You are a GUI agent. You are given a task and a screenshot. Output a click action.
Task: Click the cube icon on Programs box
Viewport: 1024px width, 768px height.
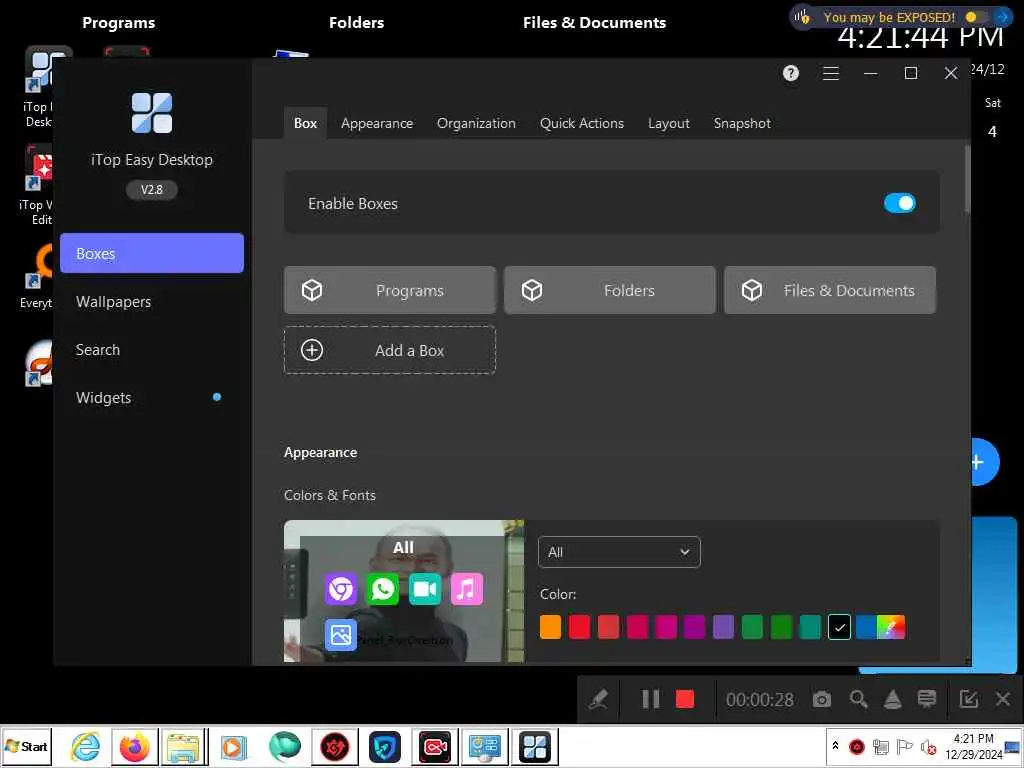coord(312,290)
